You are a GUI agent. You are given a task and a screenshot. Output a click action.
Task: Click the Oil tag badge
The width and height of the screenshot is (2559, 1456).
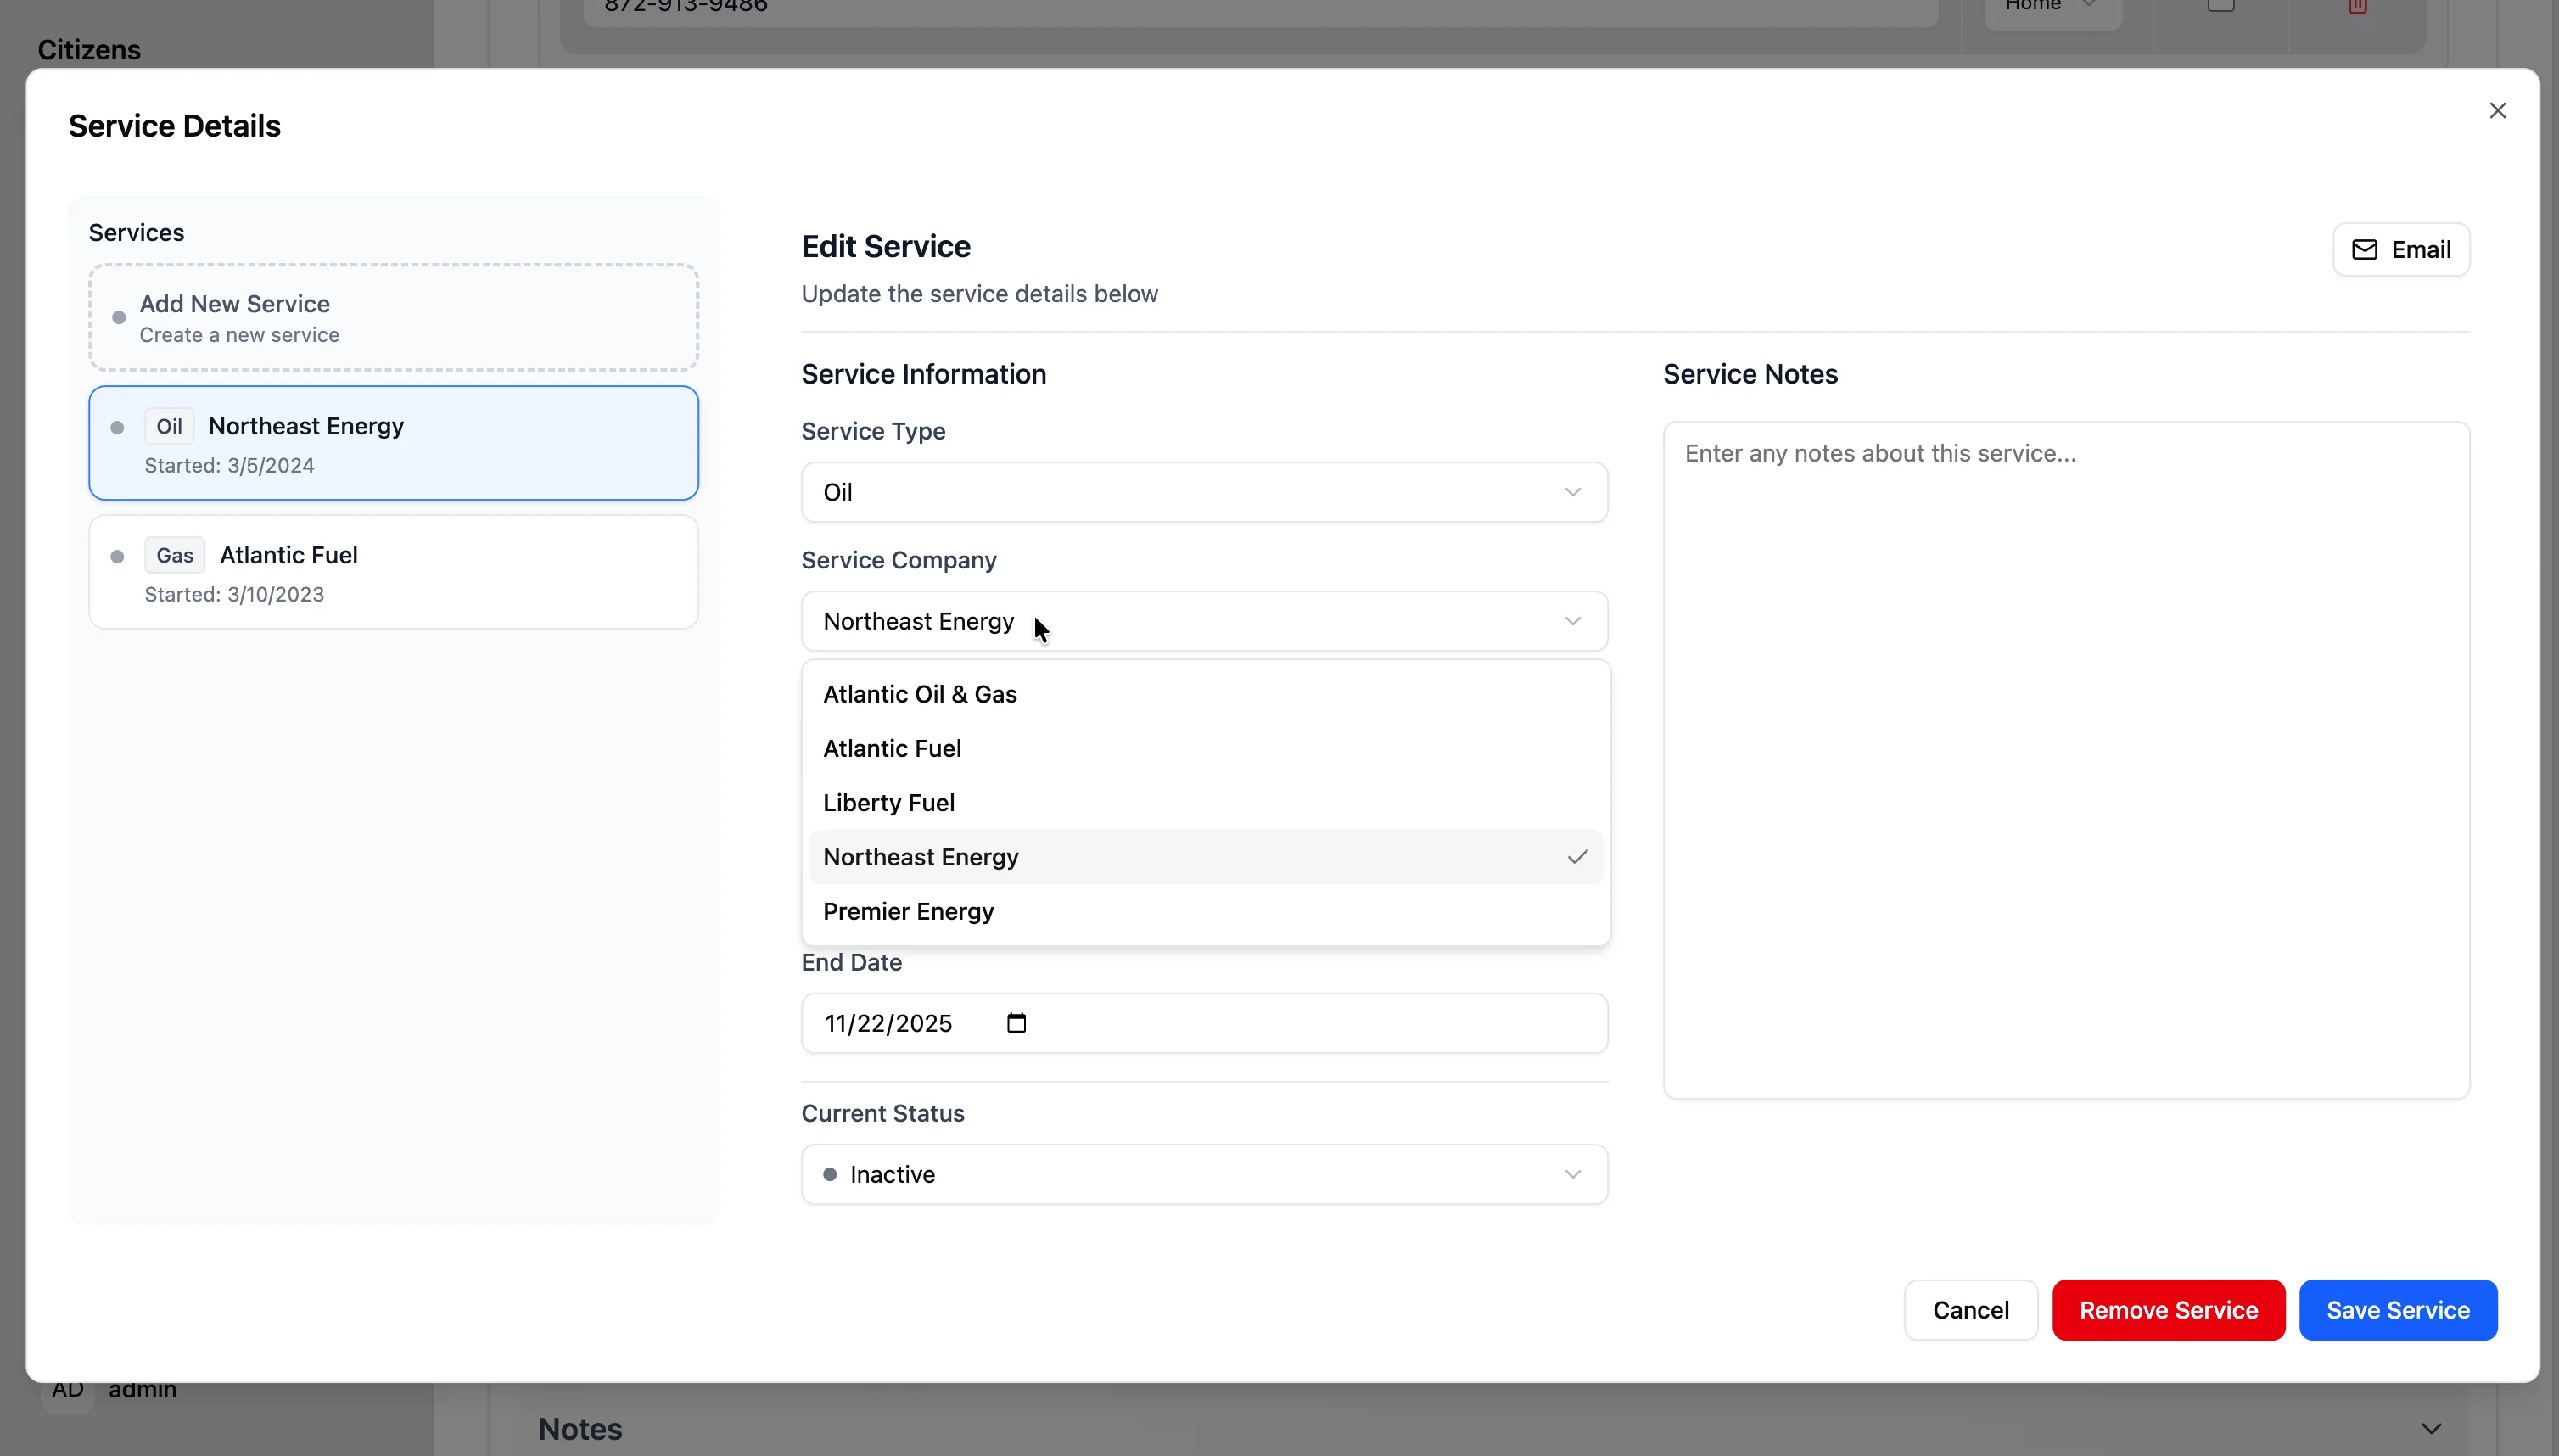tap(169, 426)
